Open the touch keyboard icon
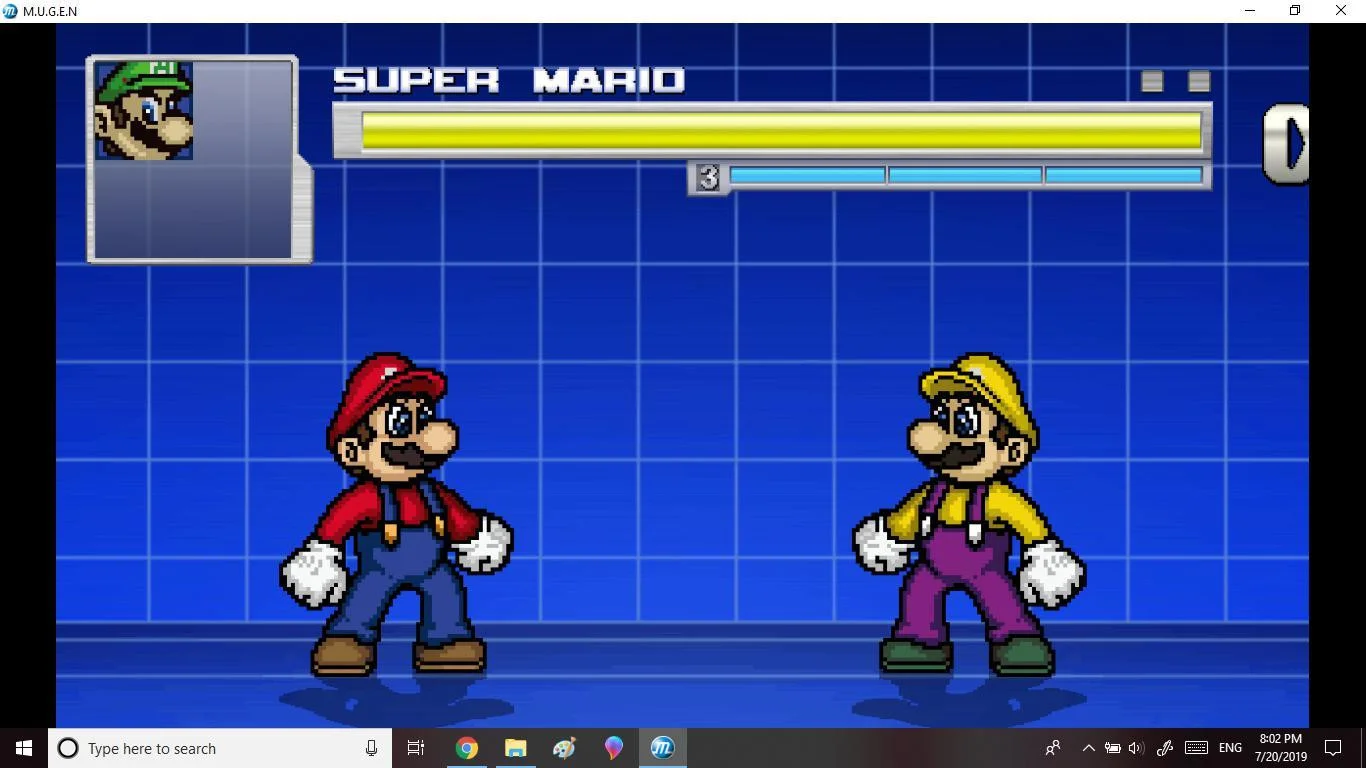Image resolution: width=1366 pixels, height=768 pixels. click(x=1196, y=748)
